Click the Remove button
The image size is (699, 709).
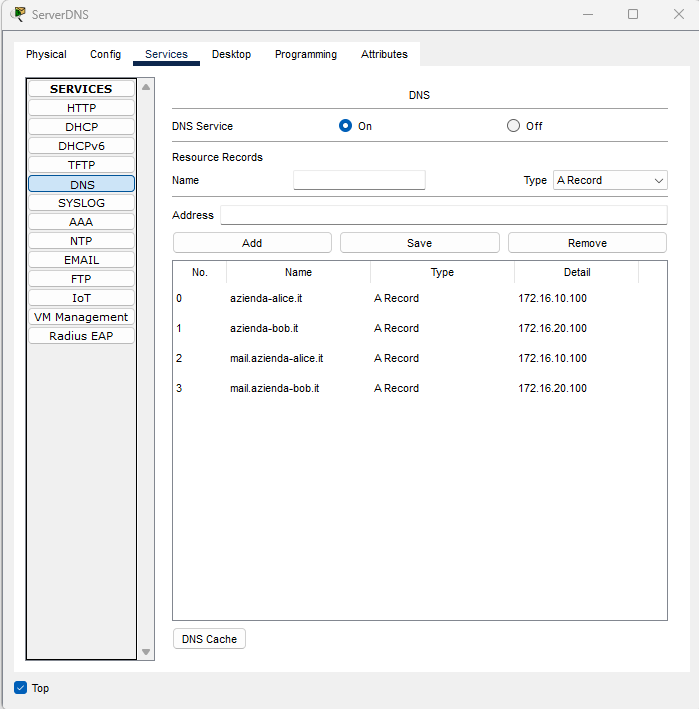[x=587, y=243]
